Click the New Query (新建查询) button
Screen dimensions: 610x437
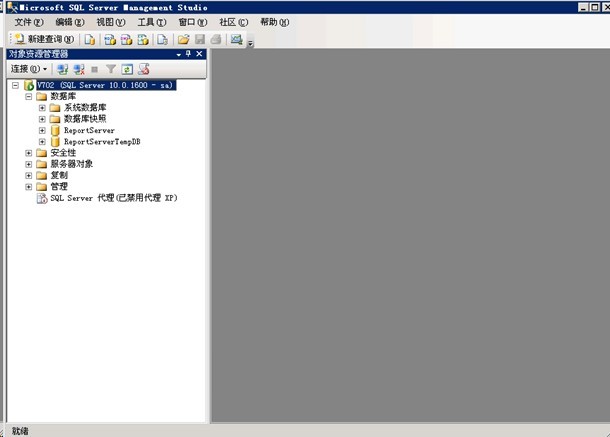pos(44,39)
